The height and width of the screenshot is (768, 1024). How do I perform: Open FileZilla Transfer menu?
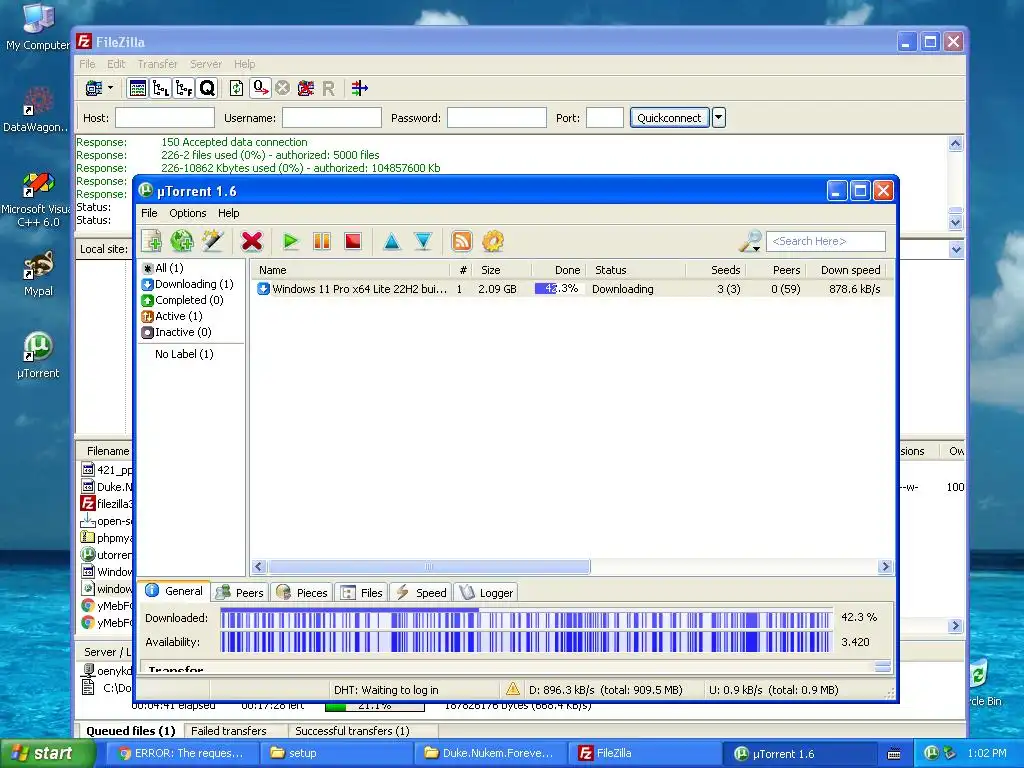click(x=157, y=64)
